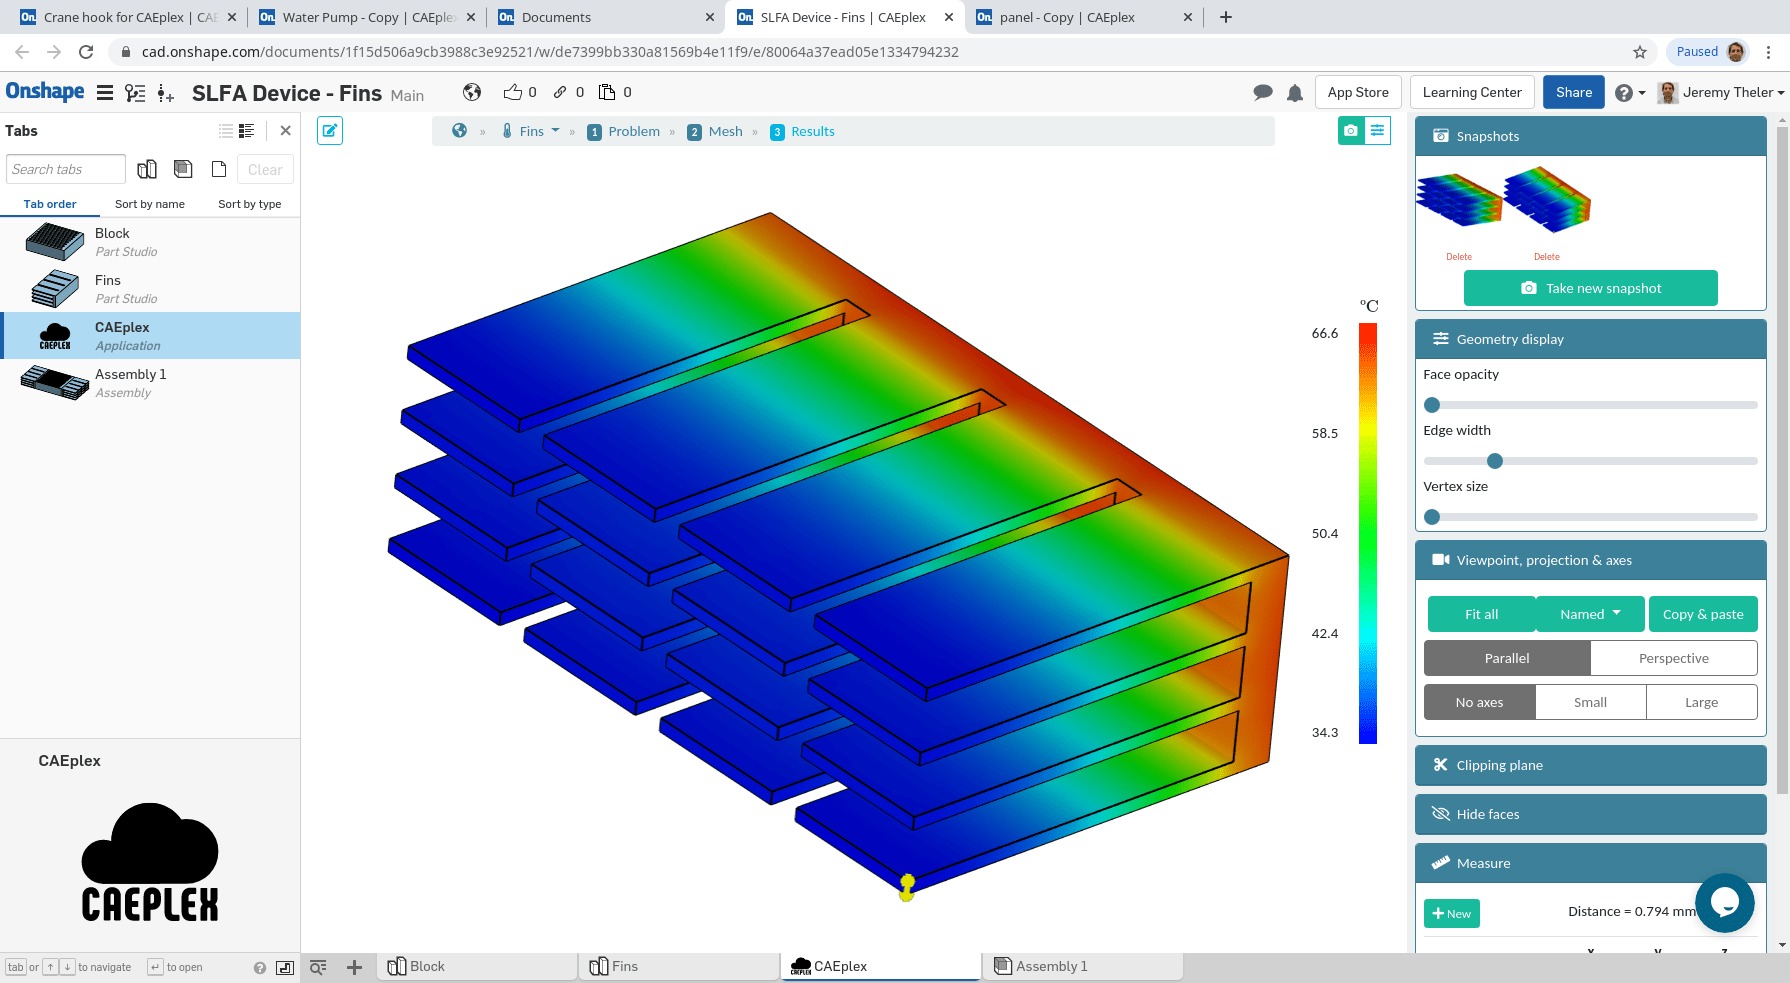Click the settings sliders icon next to camera icon
This screenshot has height=983, width=1790.
[x=1378, y=130]
